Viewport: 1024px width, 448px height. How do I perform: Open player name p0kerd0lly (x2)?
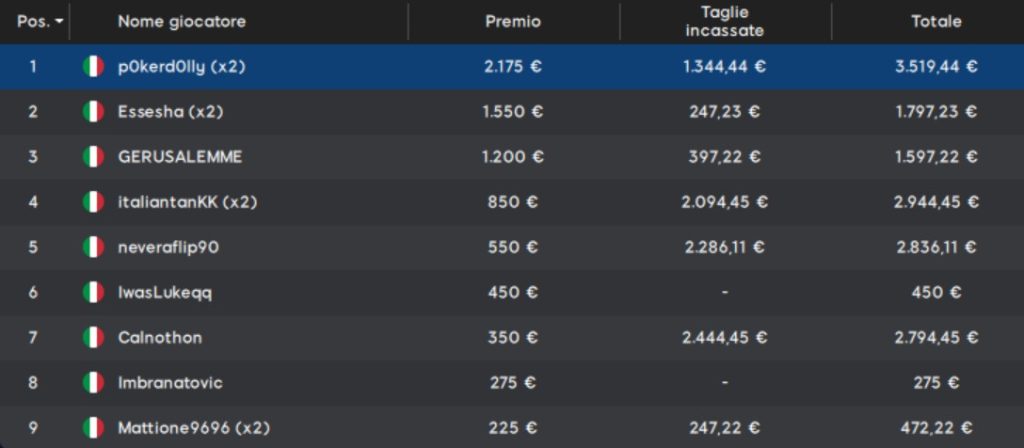[x=182, y=67]
